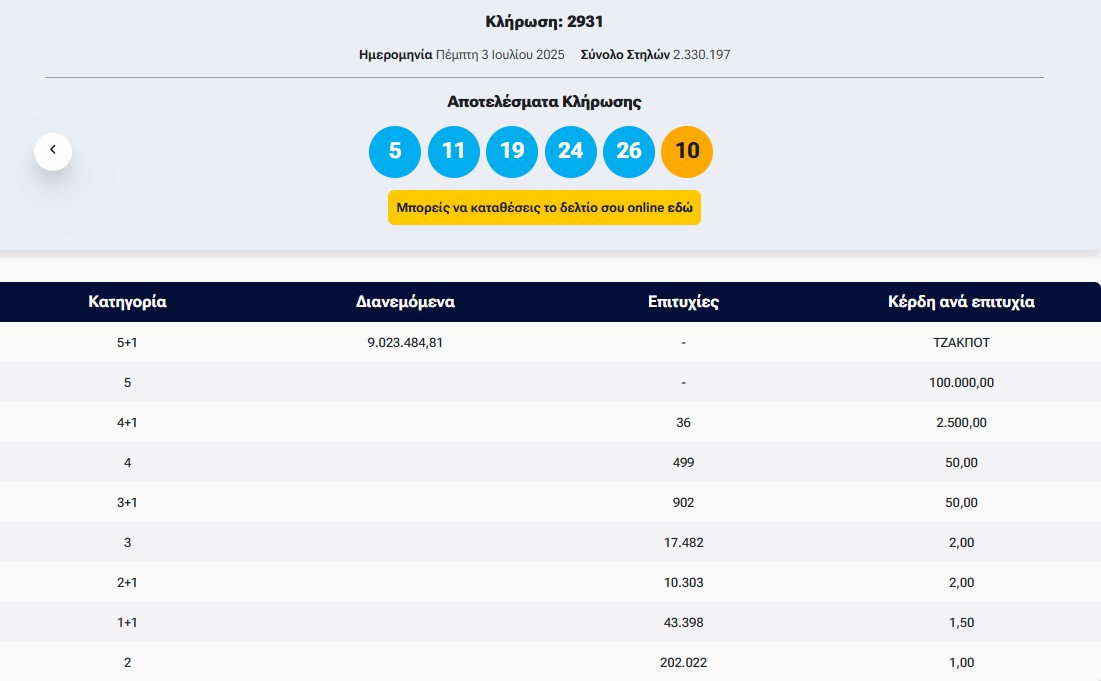Select the 100.000,00 prize in row 5
This screenshot has width=1101, height=681.
(x=961, y=382)
